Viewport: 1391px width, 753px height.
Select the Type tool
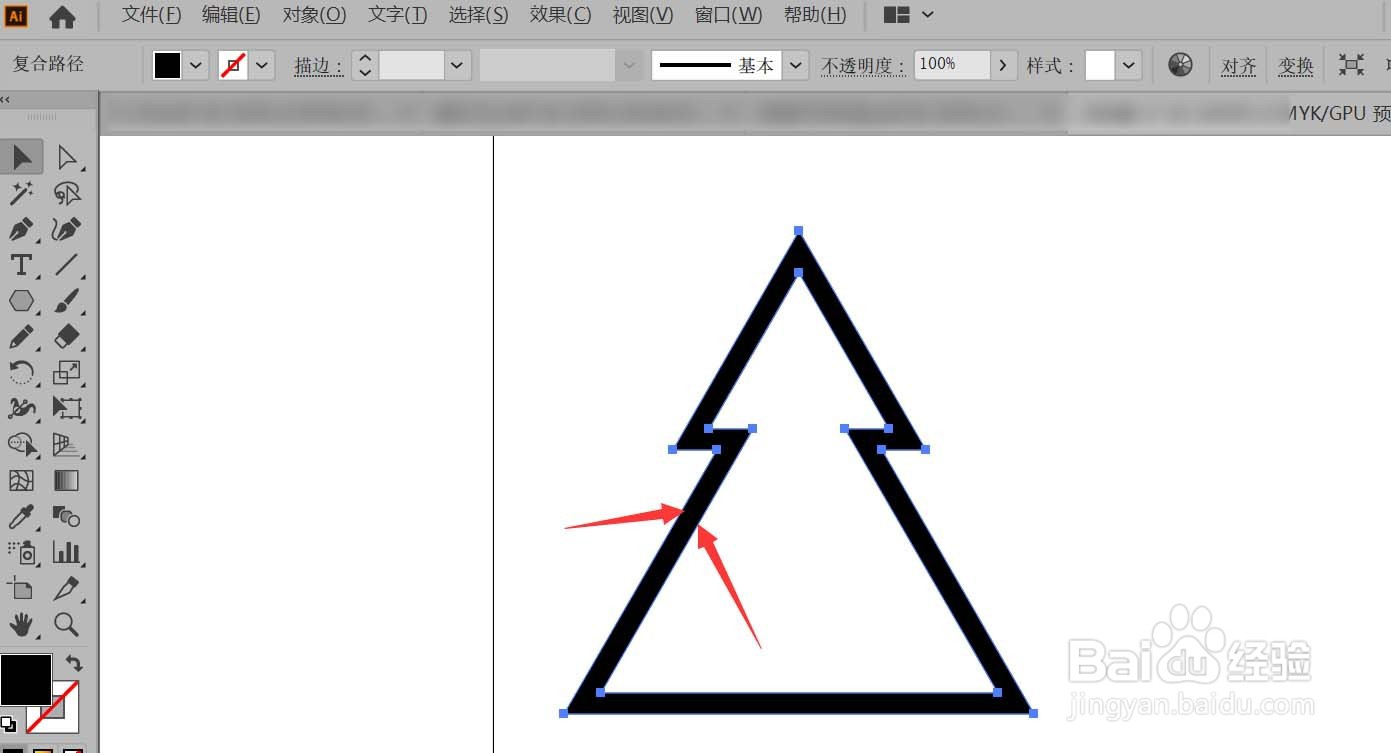pos(22,265)
